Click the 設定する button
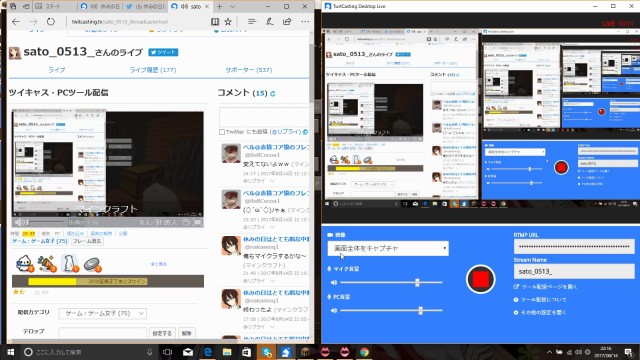This screenshot has width=640, height=360. coord(162,333)
